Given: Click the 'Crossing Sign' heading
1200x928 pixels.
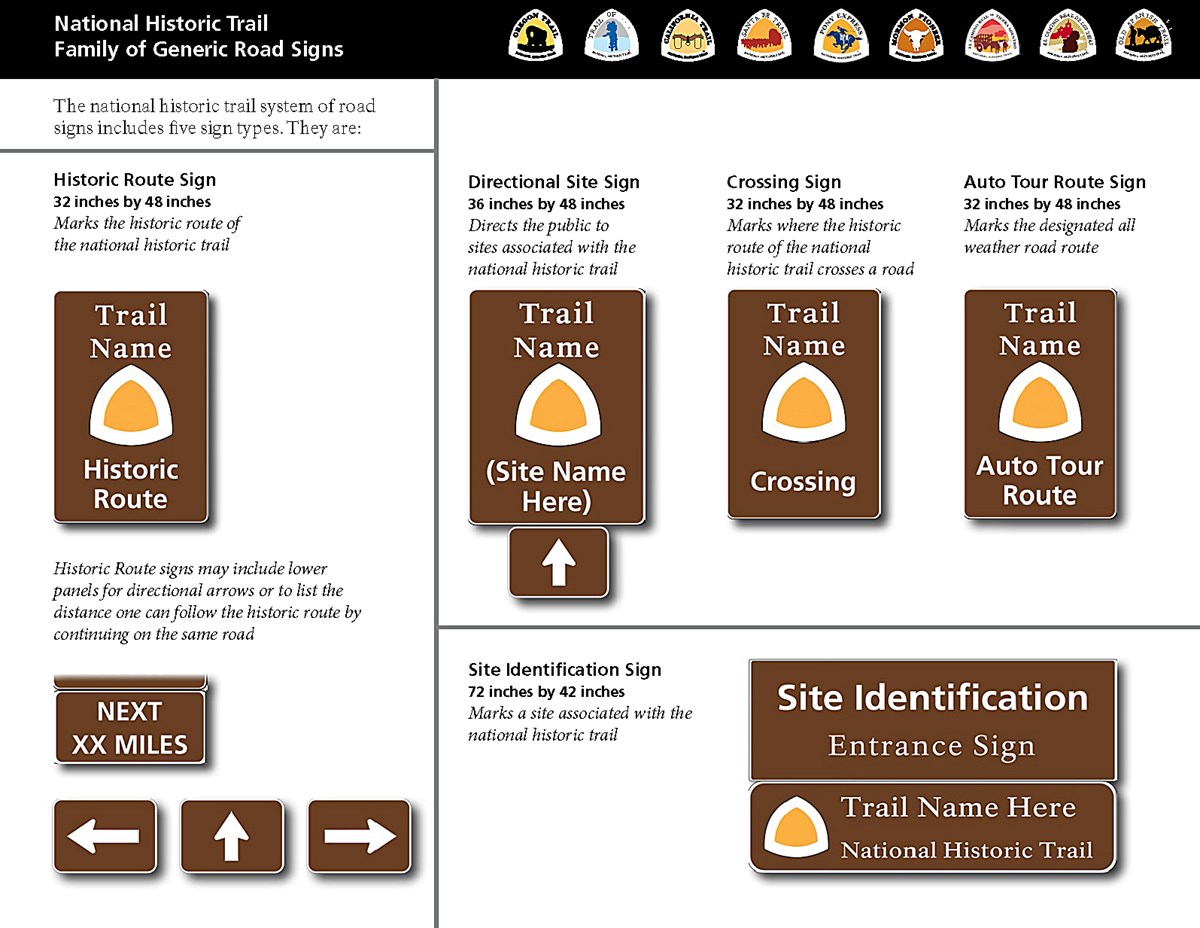Looking at the screenshot, I should 784,182.
